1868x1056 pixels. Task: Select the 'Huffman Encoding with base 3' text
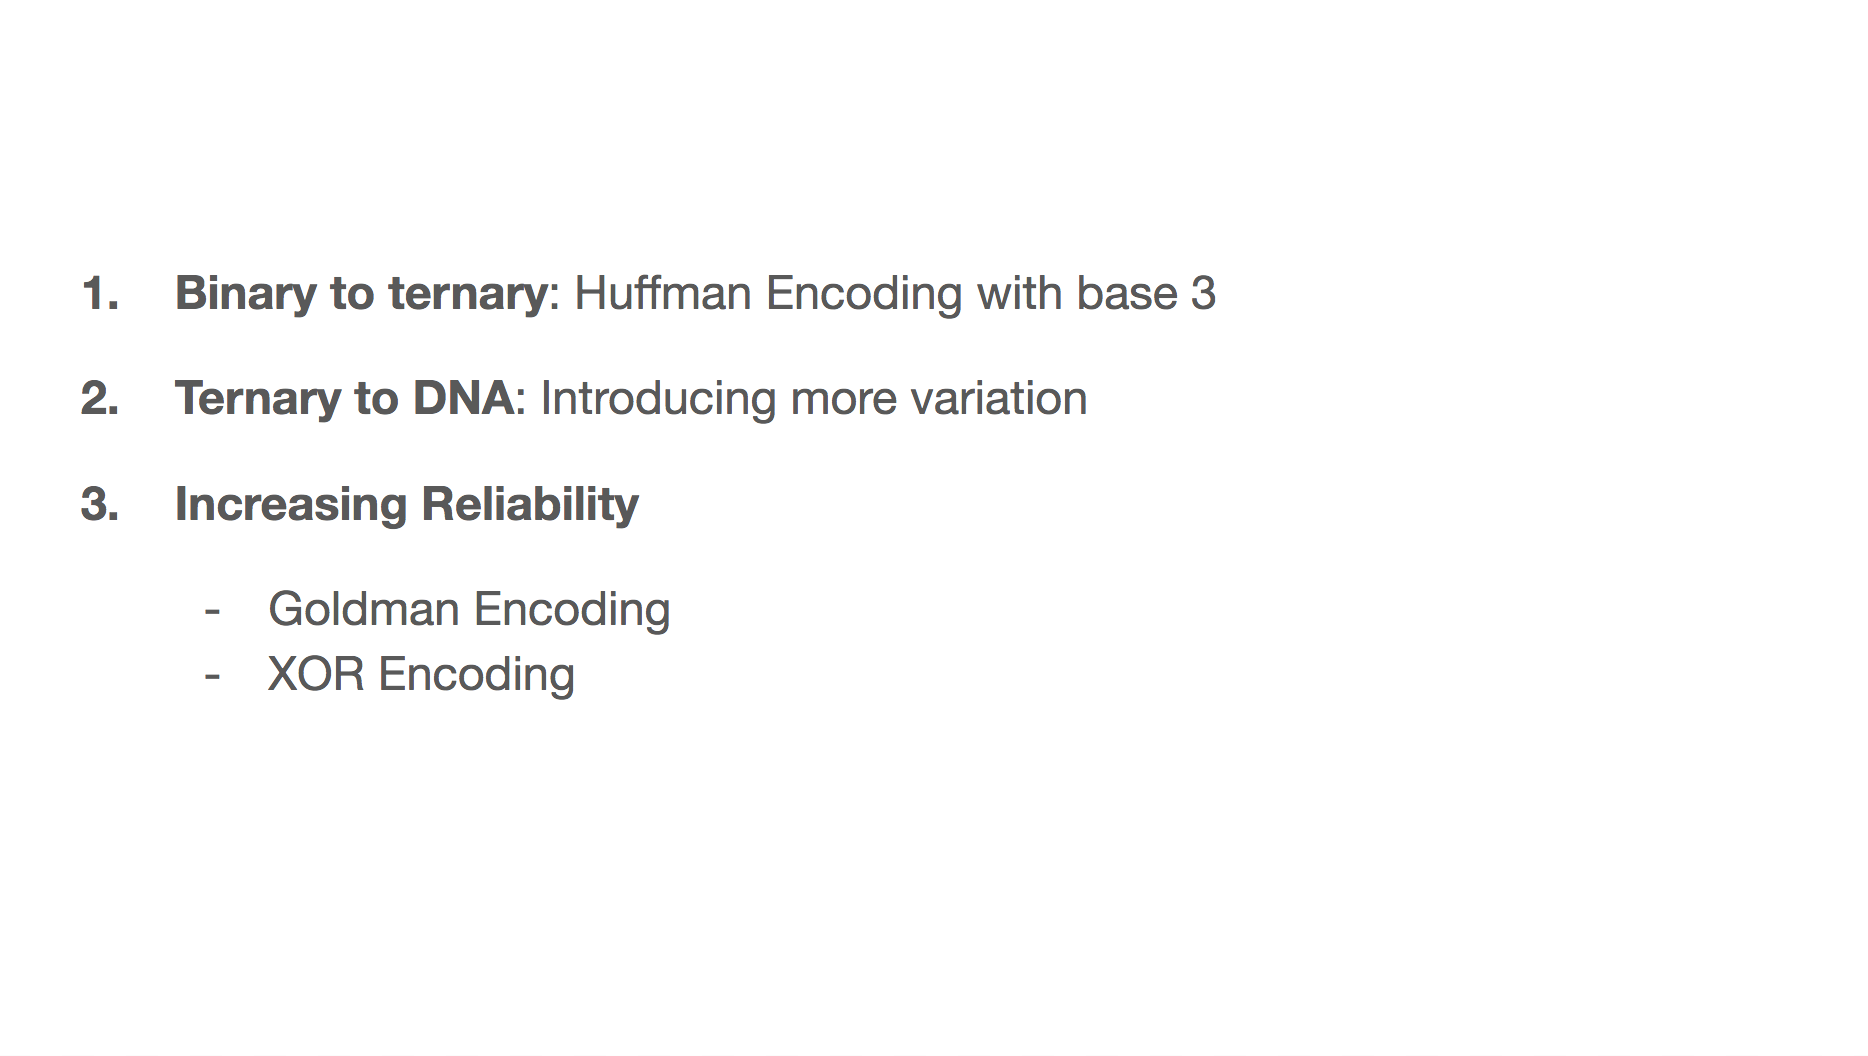coord(895,294)
